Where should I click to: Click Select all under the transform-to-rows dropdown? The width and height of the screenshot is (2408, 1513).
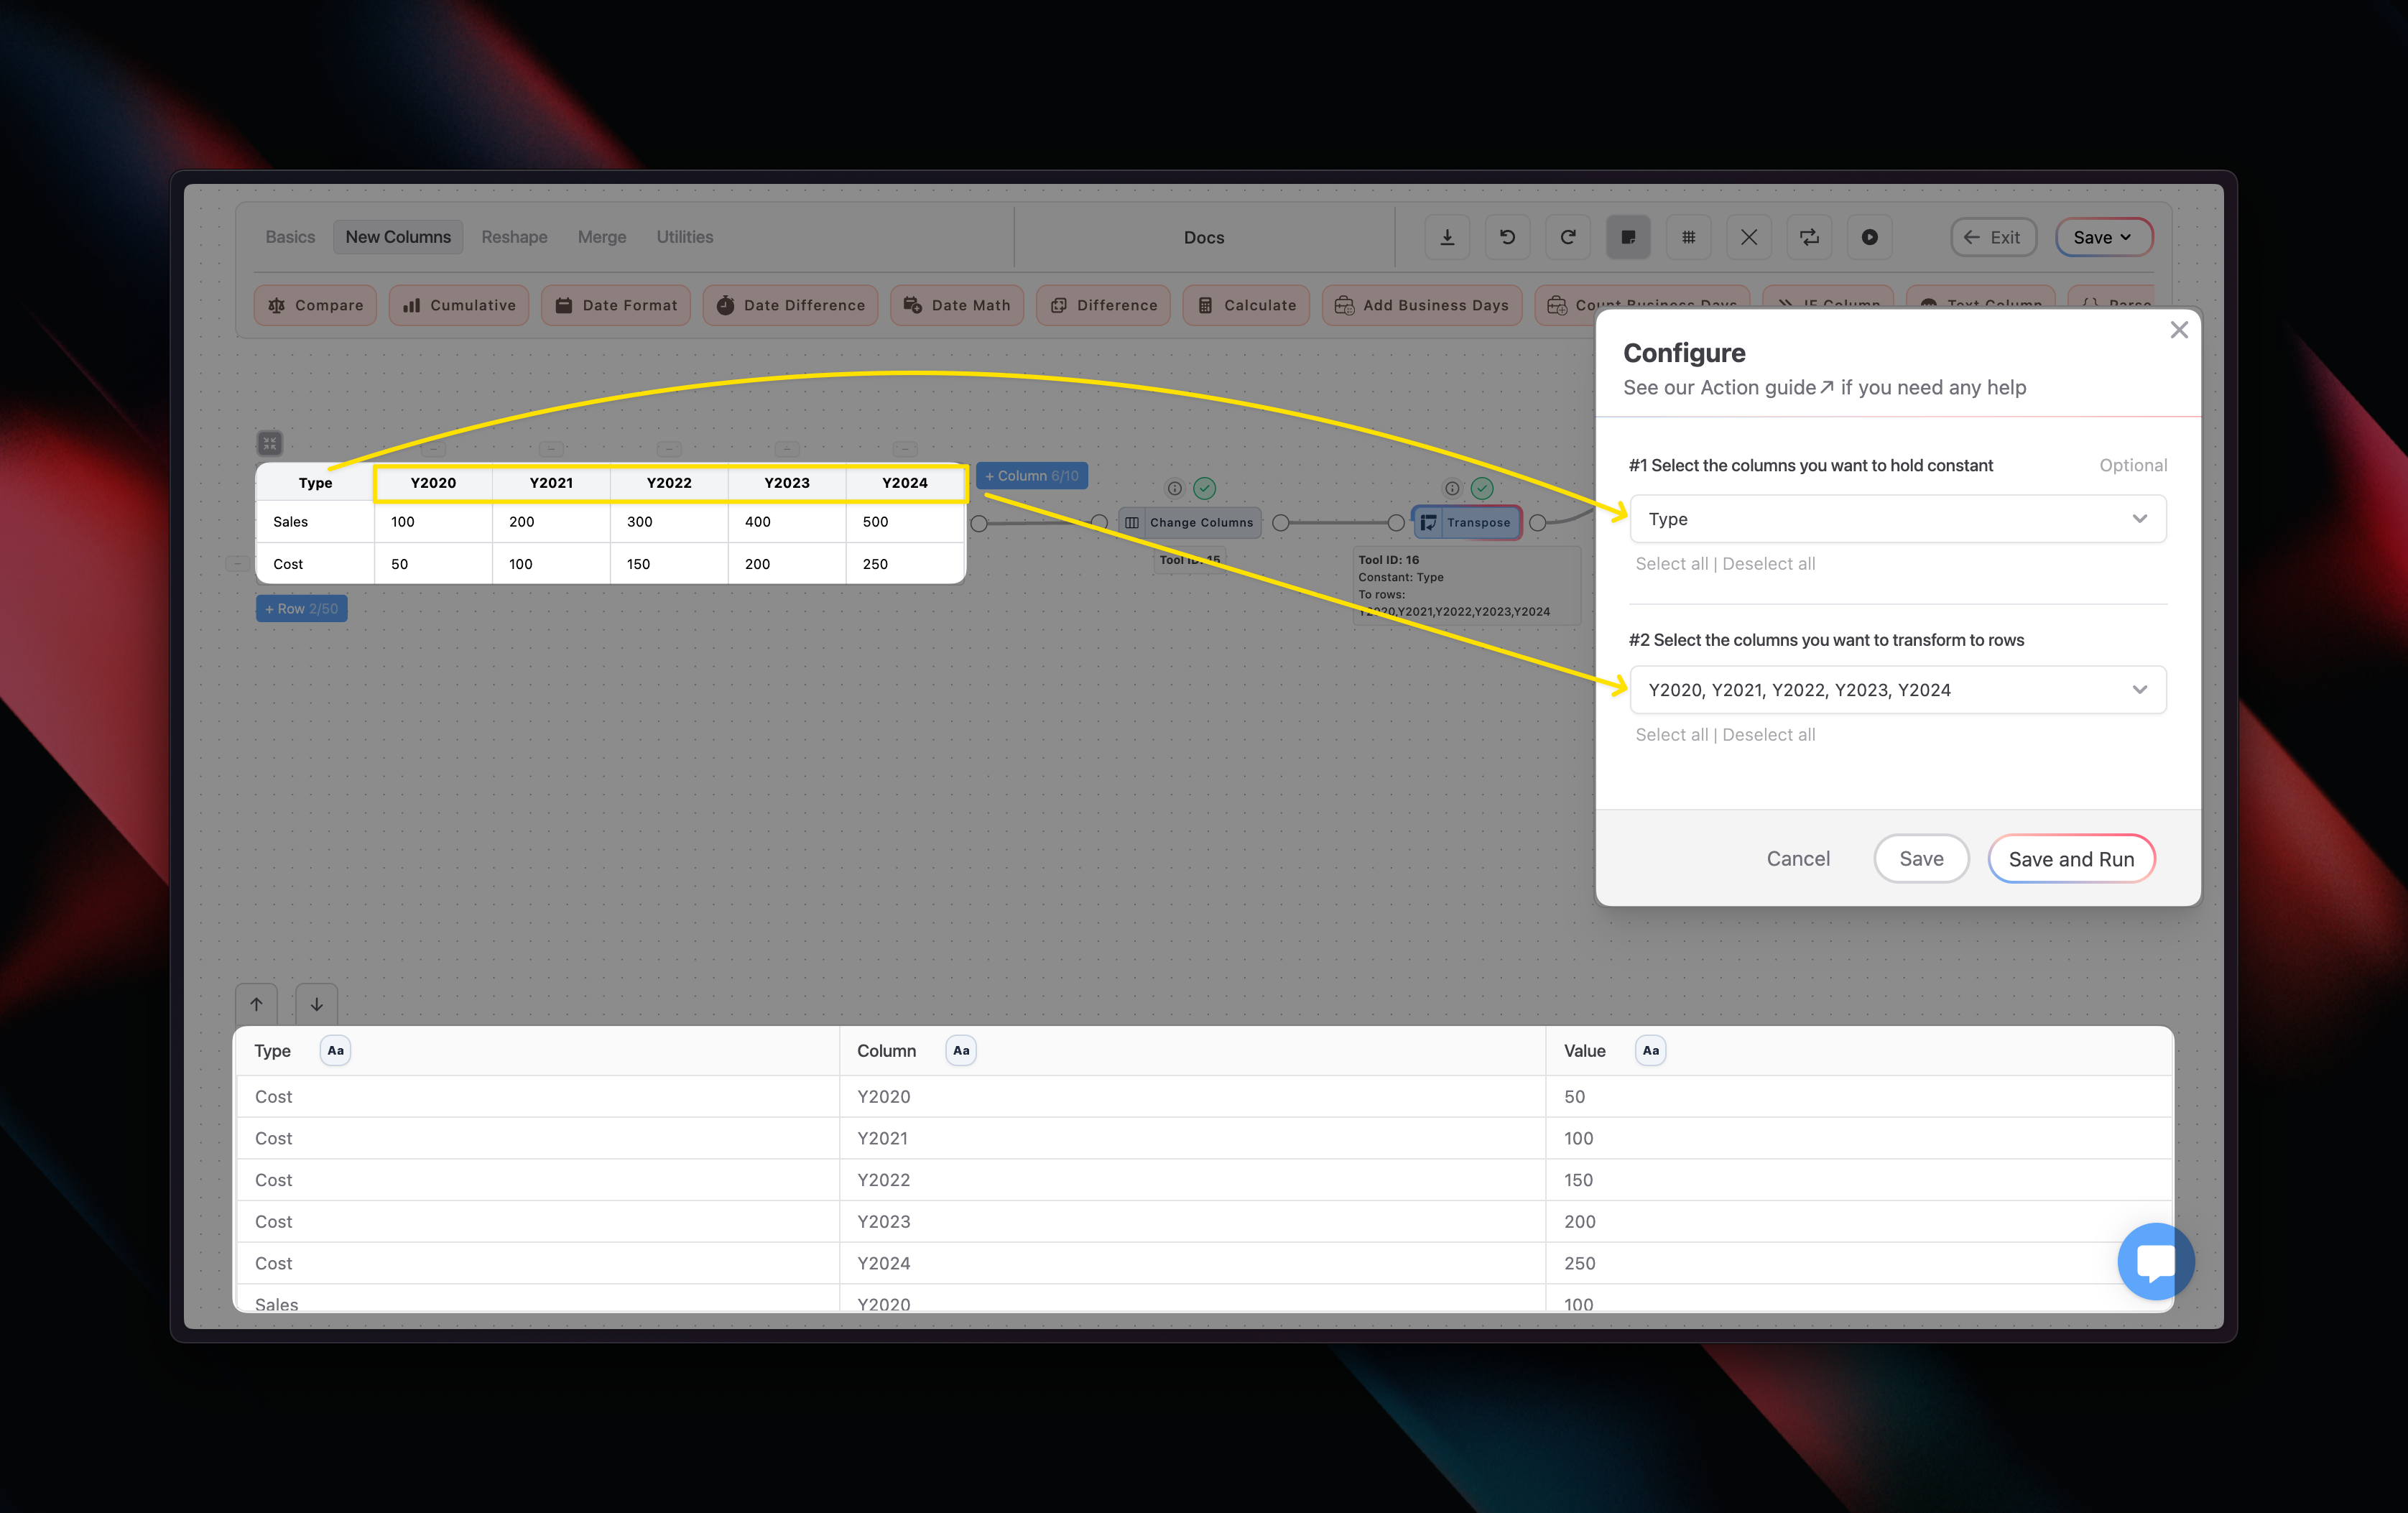[1671, 735]
